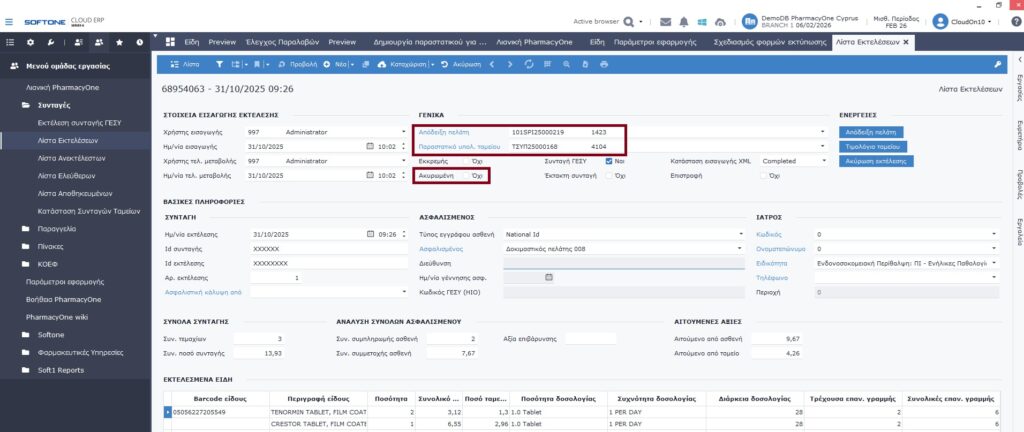
Task: Click the Ακύρωση εκτέλεσης button
Action: tap(875, 160)
